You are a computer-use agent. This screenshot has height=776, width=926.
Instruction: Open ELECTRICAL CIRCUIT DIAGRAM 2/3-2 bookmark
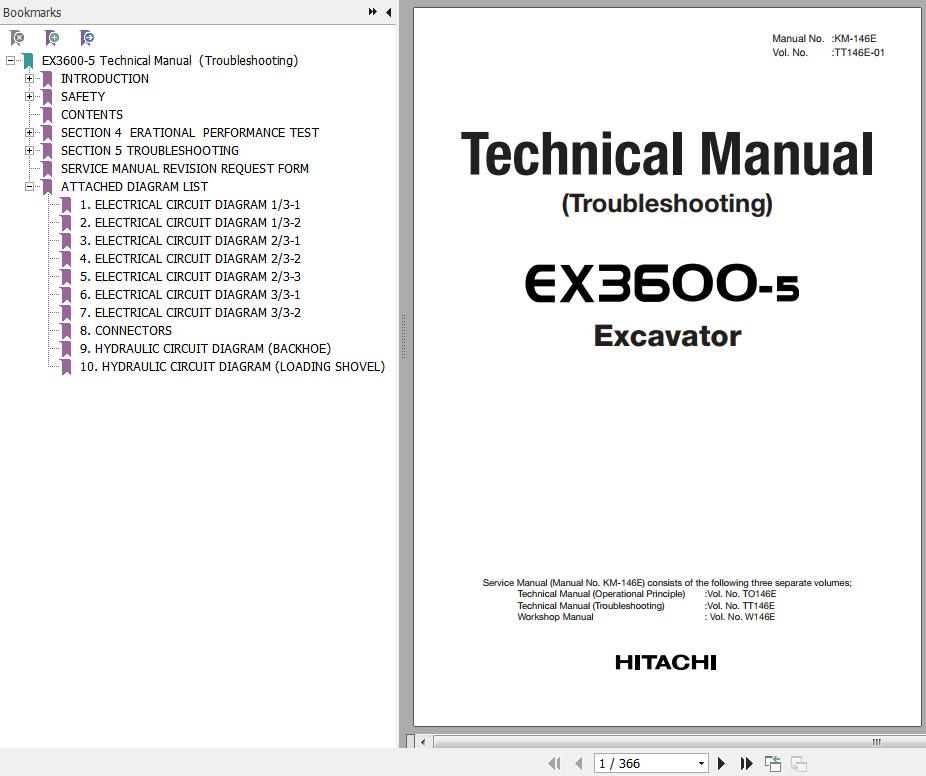click(190, 259)
